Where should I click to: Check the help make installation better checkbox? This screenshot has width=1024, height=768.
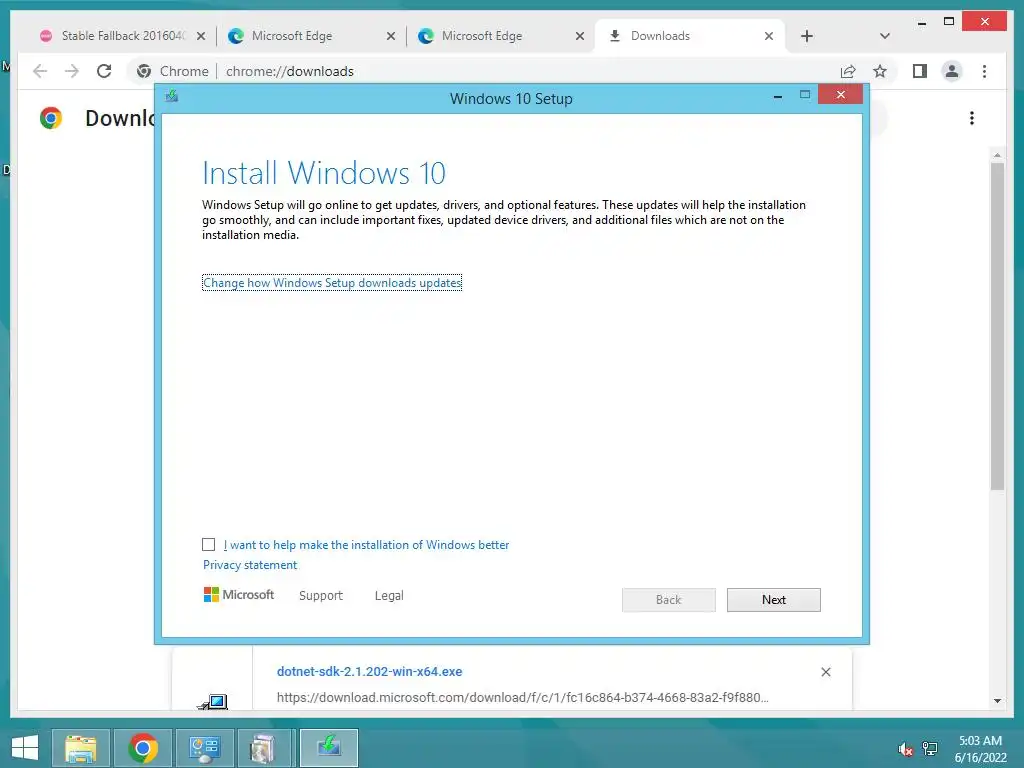(x=208, y=545)
